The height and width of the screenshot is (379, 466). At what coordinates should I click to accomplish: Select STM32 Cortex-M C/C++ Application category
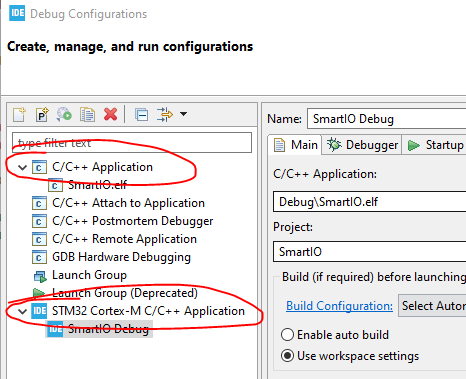point(148,311)
